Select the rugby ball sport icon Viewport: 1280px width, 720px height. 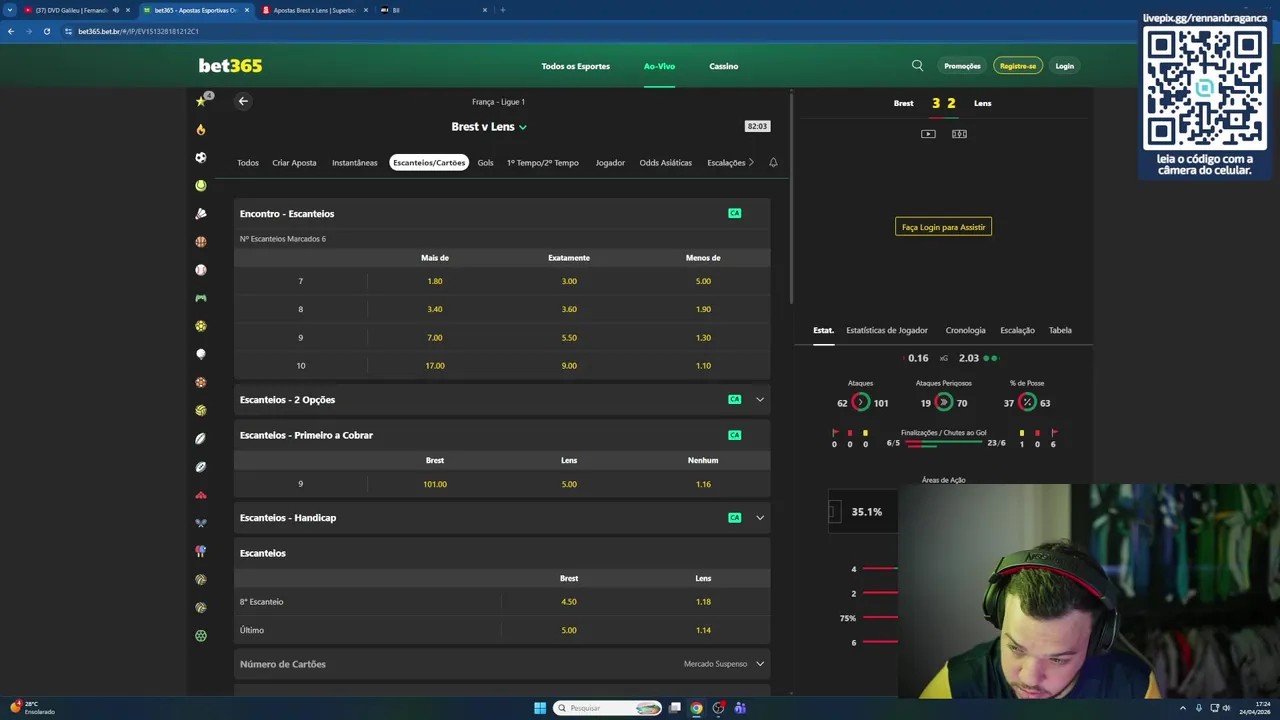coord(201,467)
